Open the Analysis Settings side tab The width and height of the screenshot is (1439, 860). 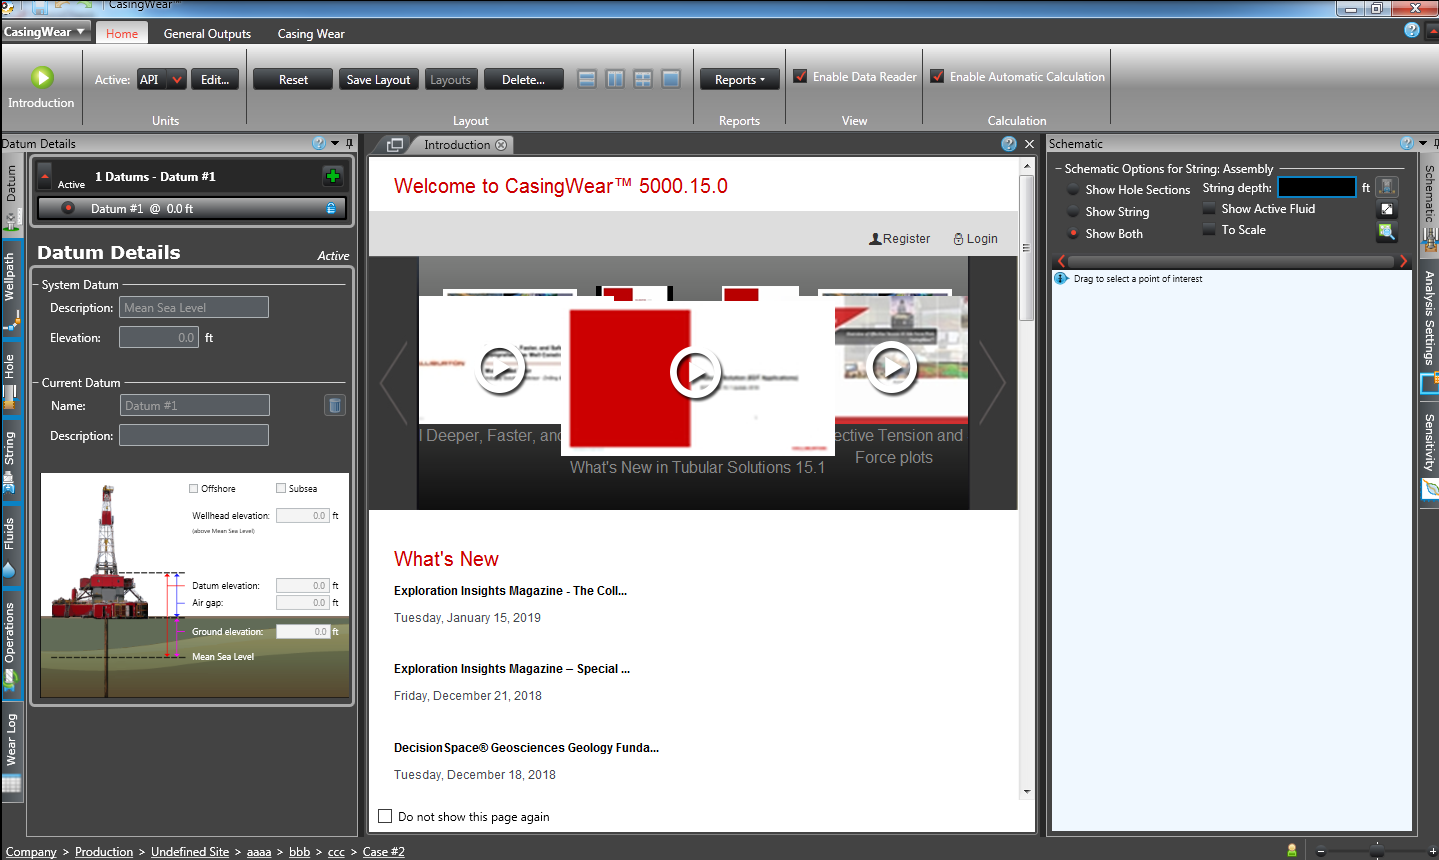(x=1429, y=330)
